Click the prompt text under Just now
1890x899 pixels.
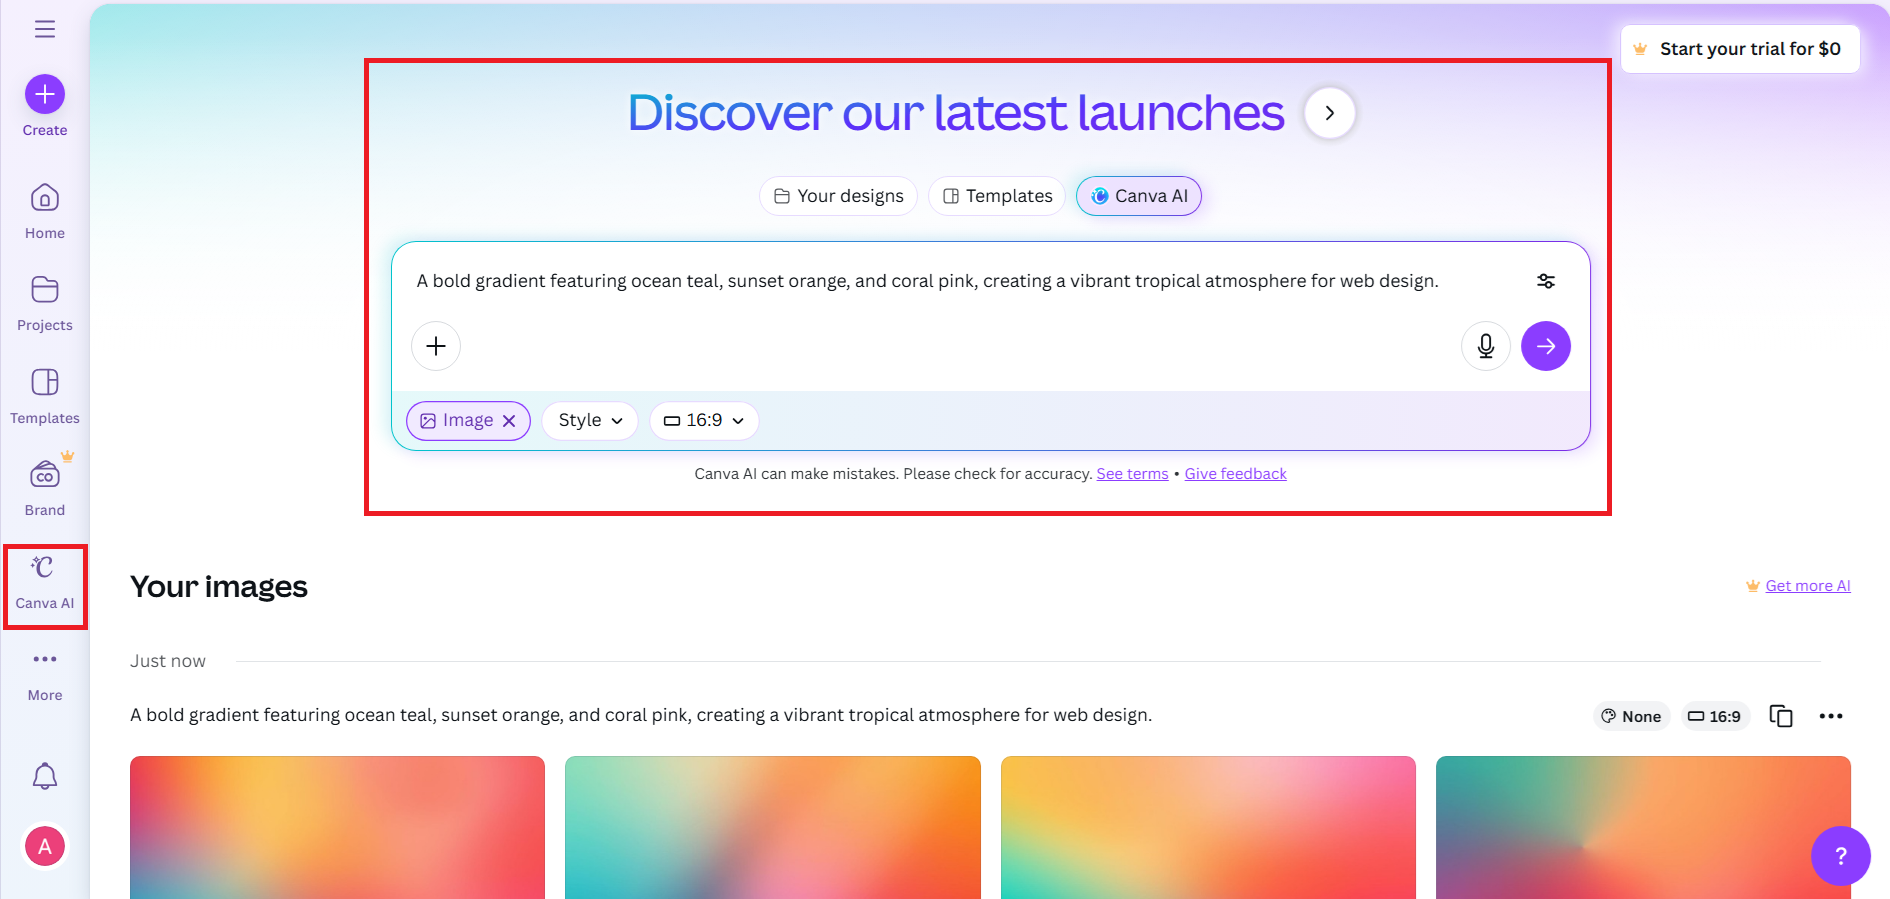641,715
